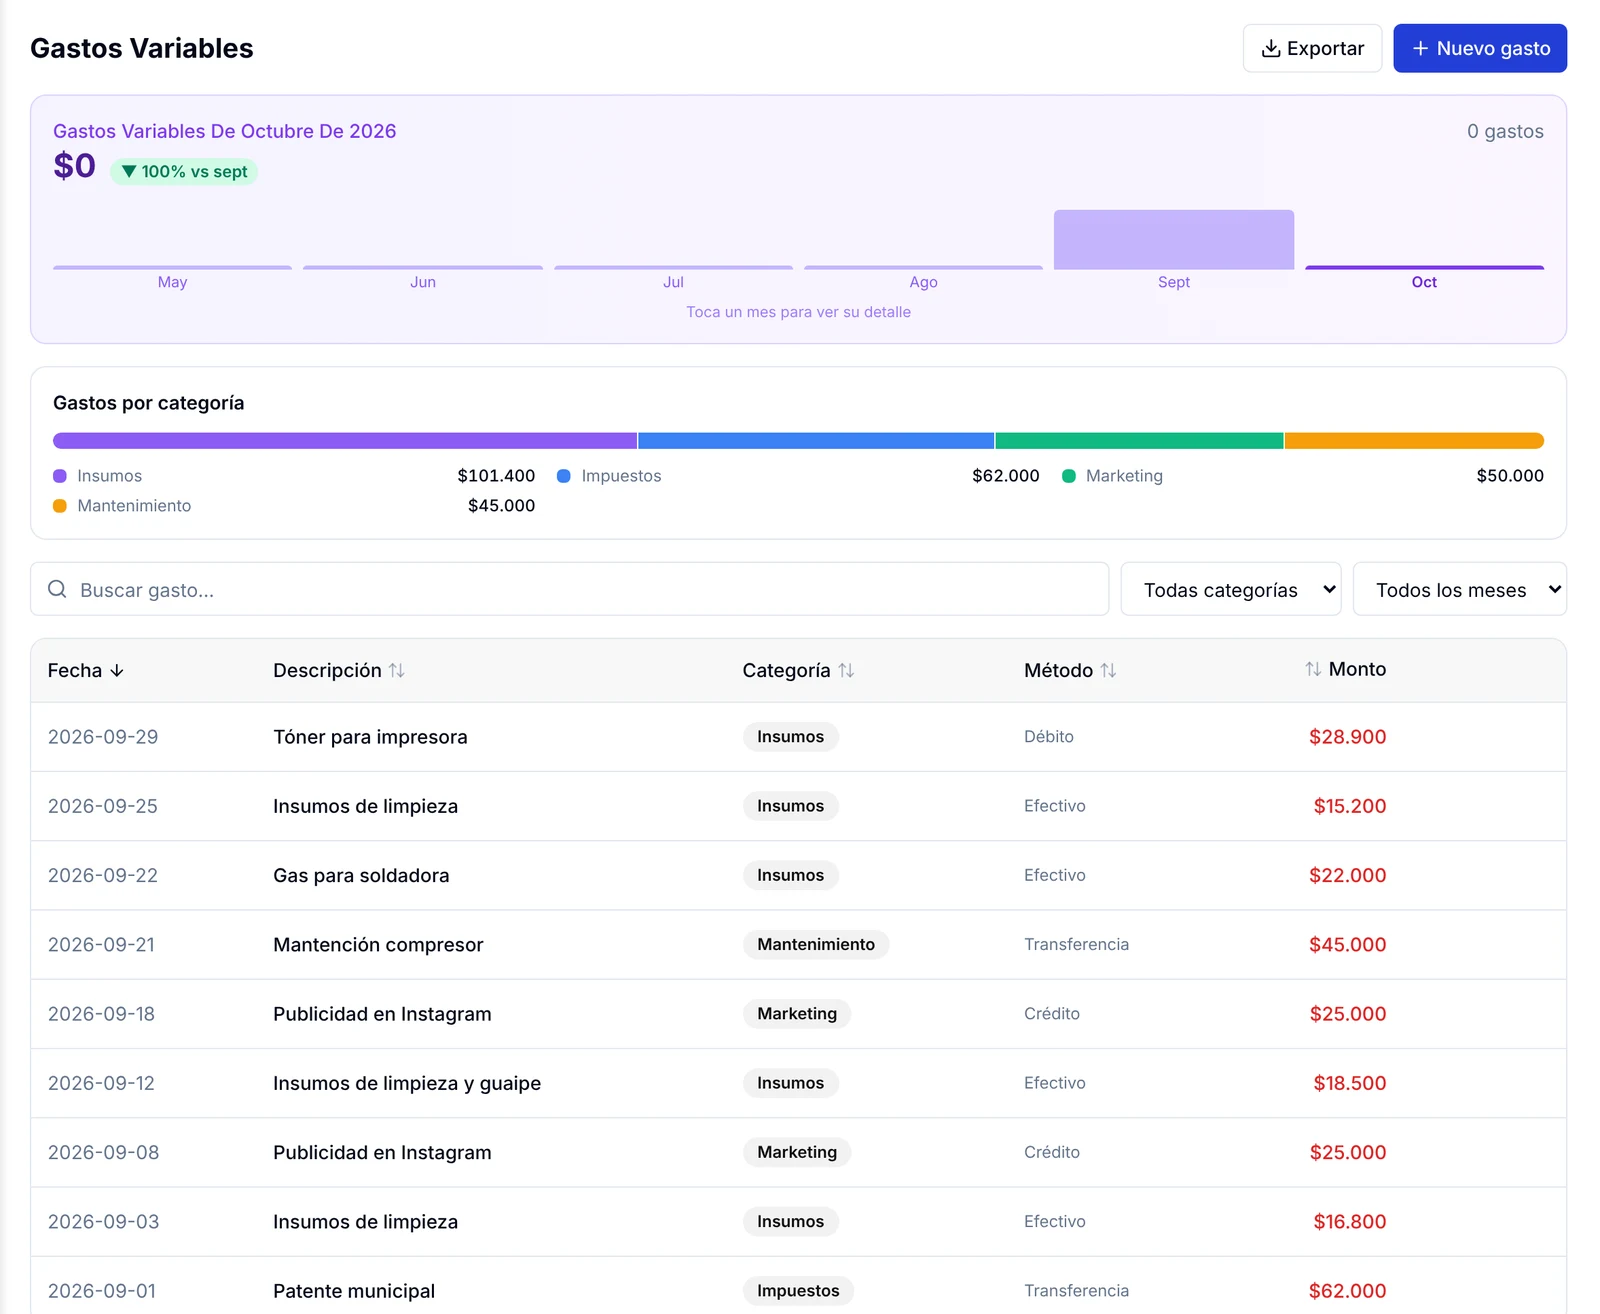Open the Todas categorías dropdown
Screen dimensions: 1600x1314
pos(1231,589)
